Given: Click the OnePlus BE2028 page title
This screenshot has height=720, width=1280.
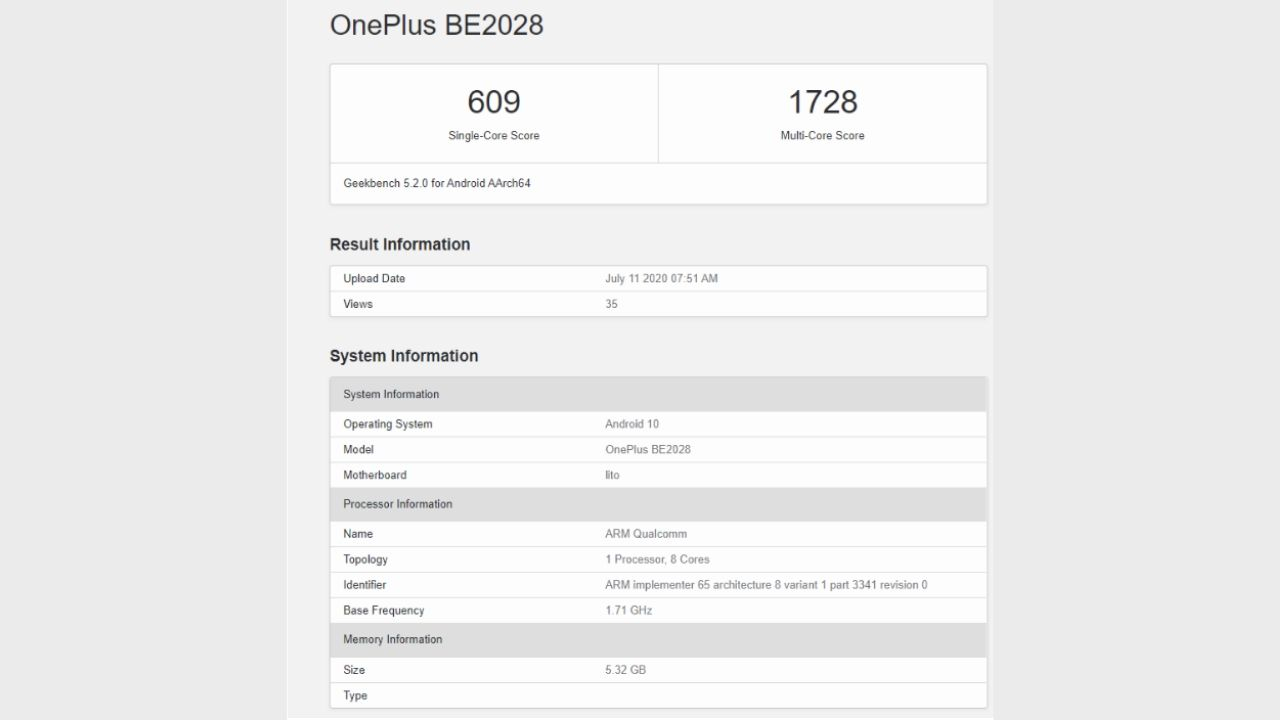Looking at the screenshot, I should (x=436, y=25).
